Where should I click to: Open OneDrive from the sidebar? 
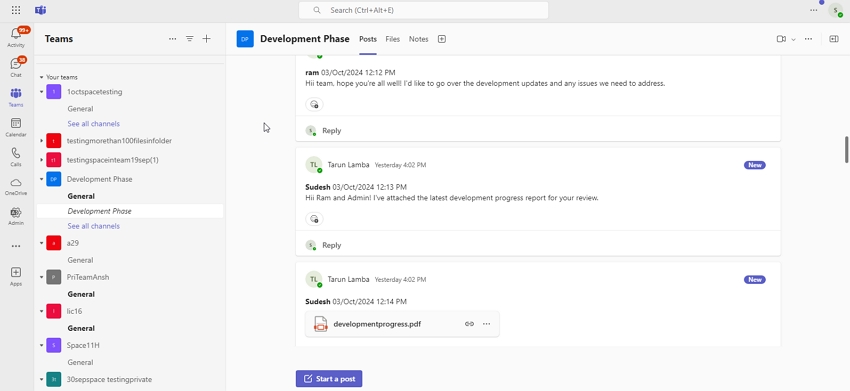point(16,186)
